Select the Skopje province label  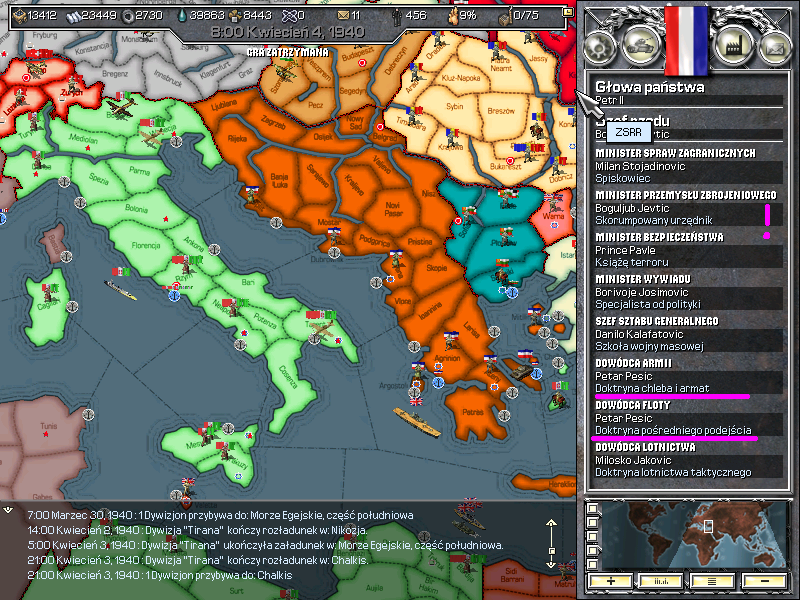pos(437,268)
